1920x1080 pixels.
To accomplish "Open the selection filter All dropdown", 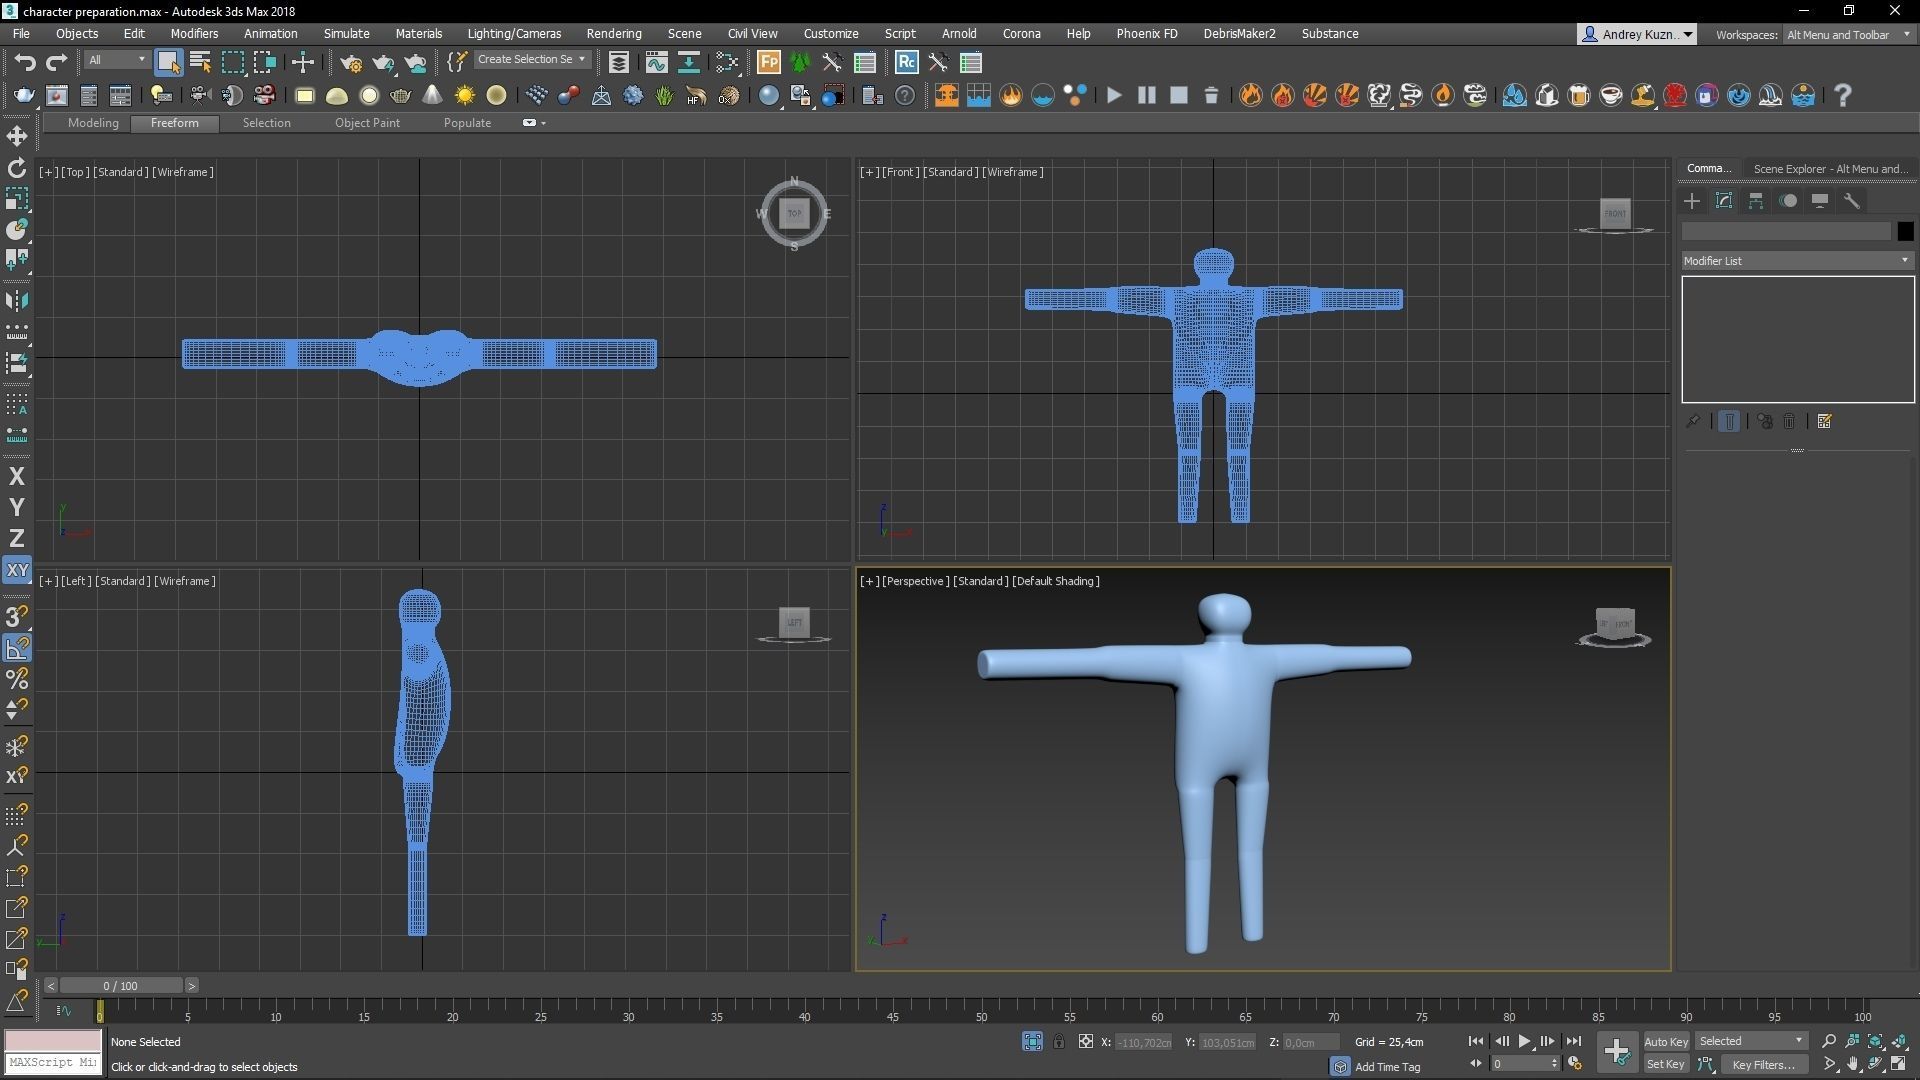I will pos(115,60).
